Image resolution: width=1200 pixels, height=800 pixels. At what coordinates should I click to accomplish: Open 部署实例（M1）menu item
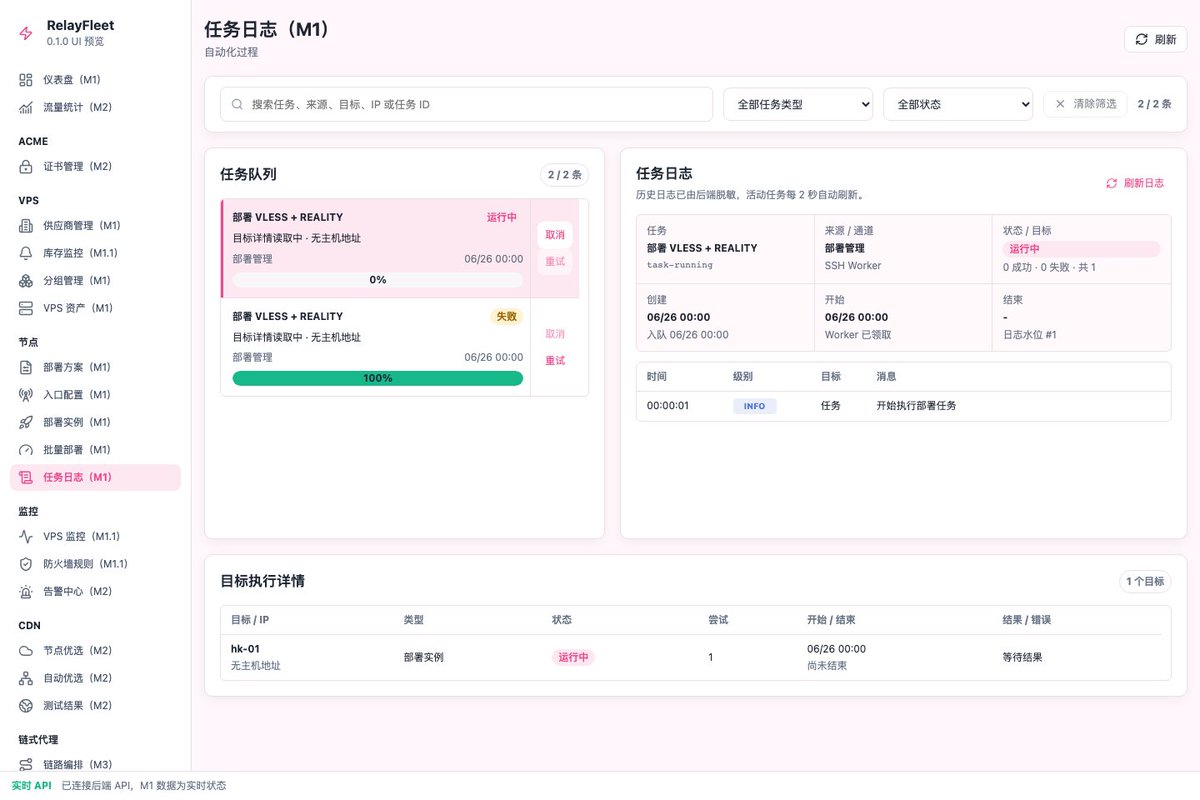point(95,422)
